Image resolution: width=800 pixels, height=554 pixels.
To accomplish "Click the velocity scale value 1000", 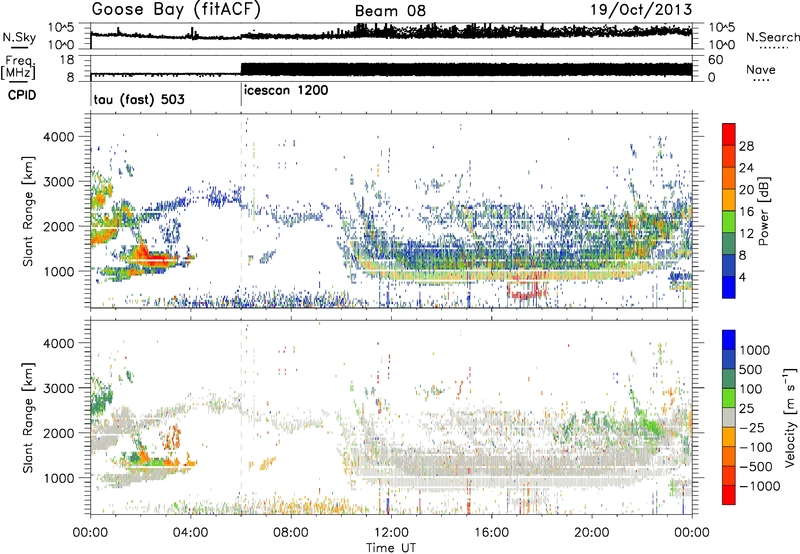I will [x=755, y=350].
